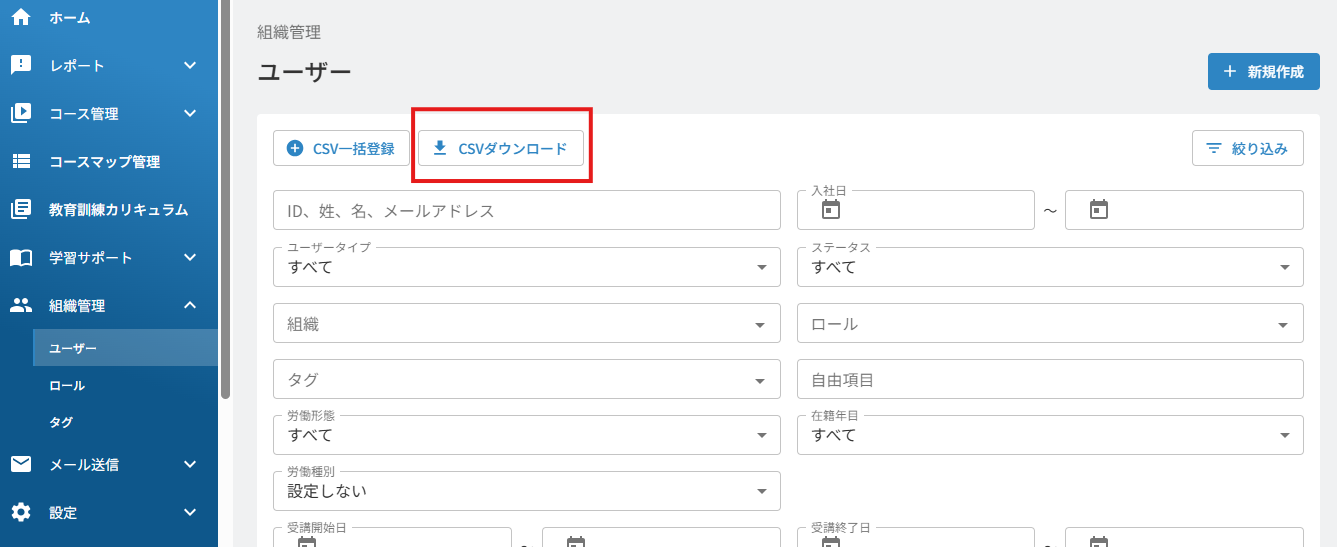Open コースマップ管理 menu item
The image size is (1337, 547).
coord(109,161)
